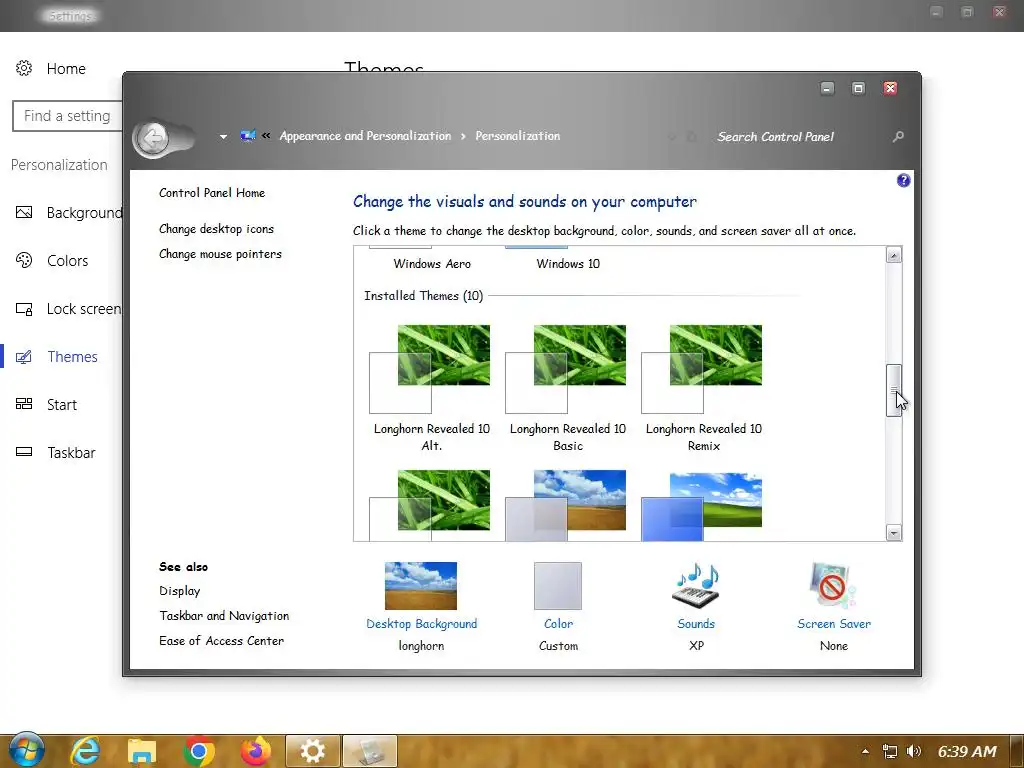Click the Desktop Background longhorn thumbnail
The width and height of the screenshot is (1024, 768).
tap(421, 586)
